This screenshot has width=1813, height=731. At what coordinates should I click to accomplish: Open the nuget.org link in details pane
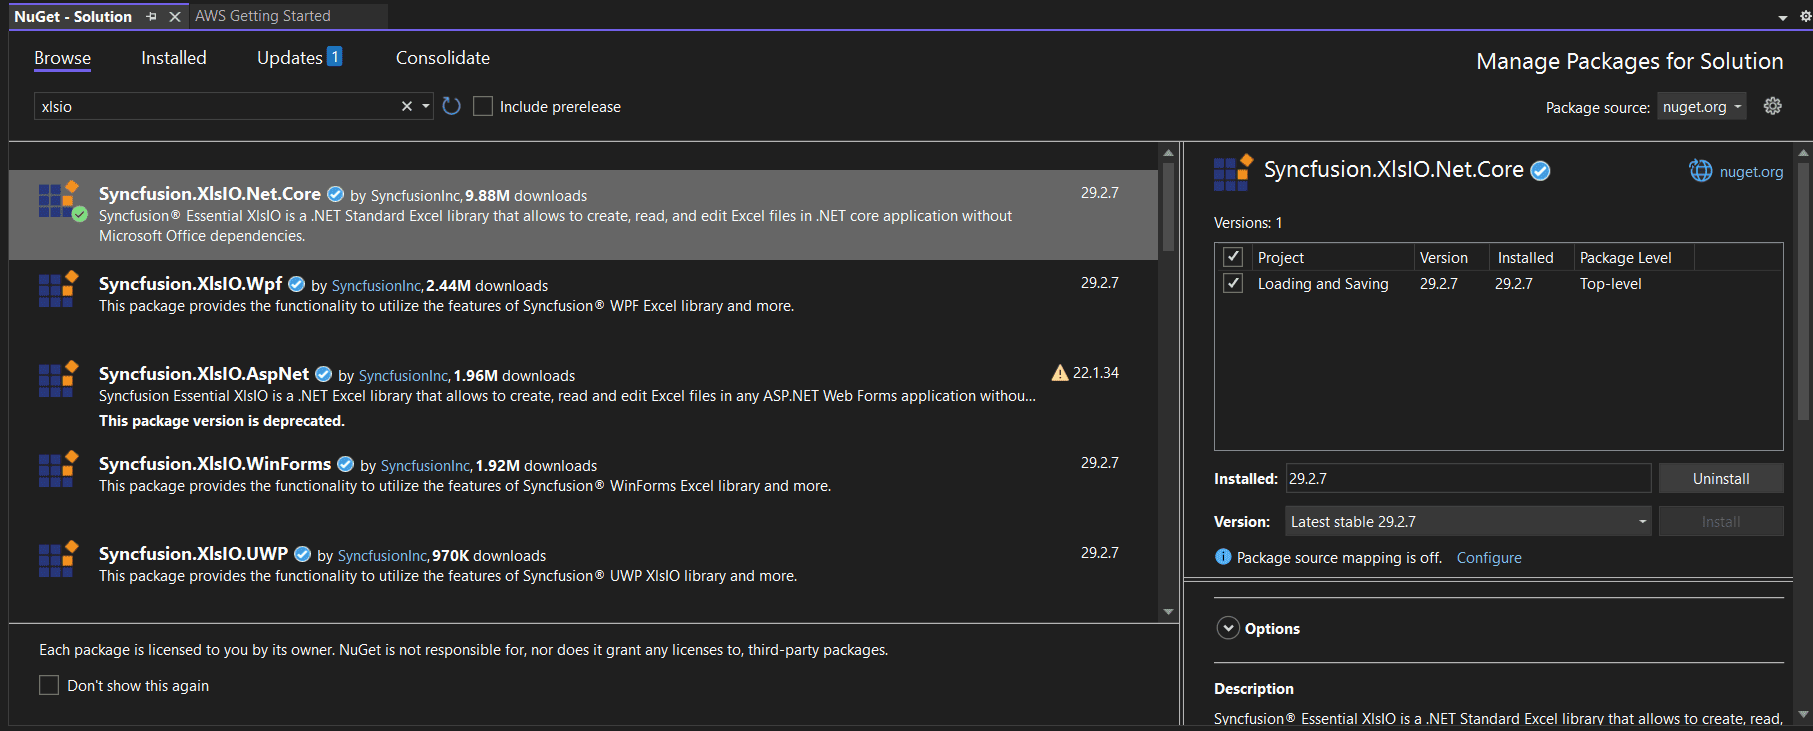[x=1751, y=172]
